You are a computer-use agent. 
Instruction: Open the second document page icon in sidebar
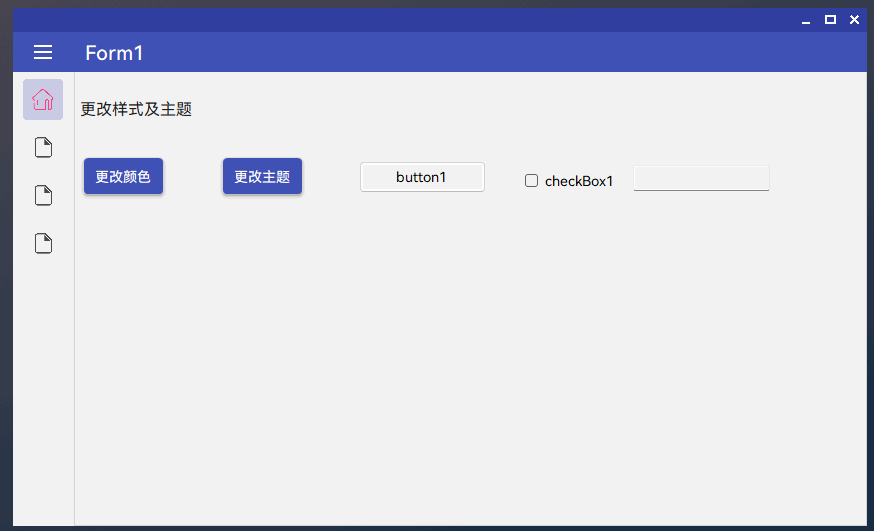43,196
